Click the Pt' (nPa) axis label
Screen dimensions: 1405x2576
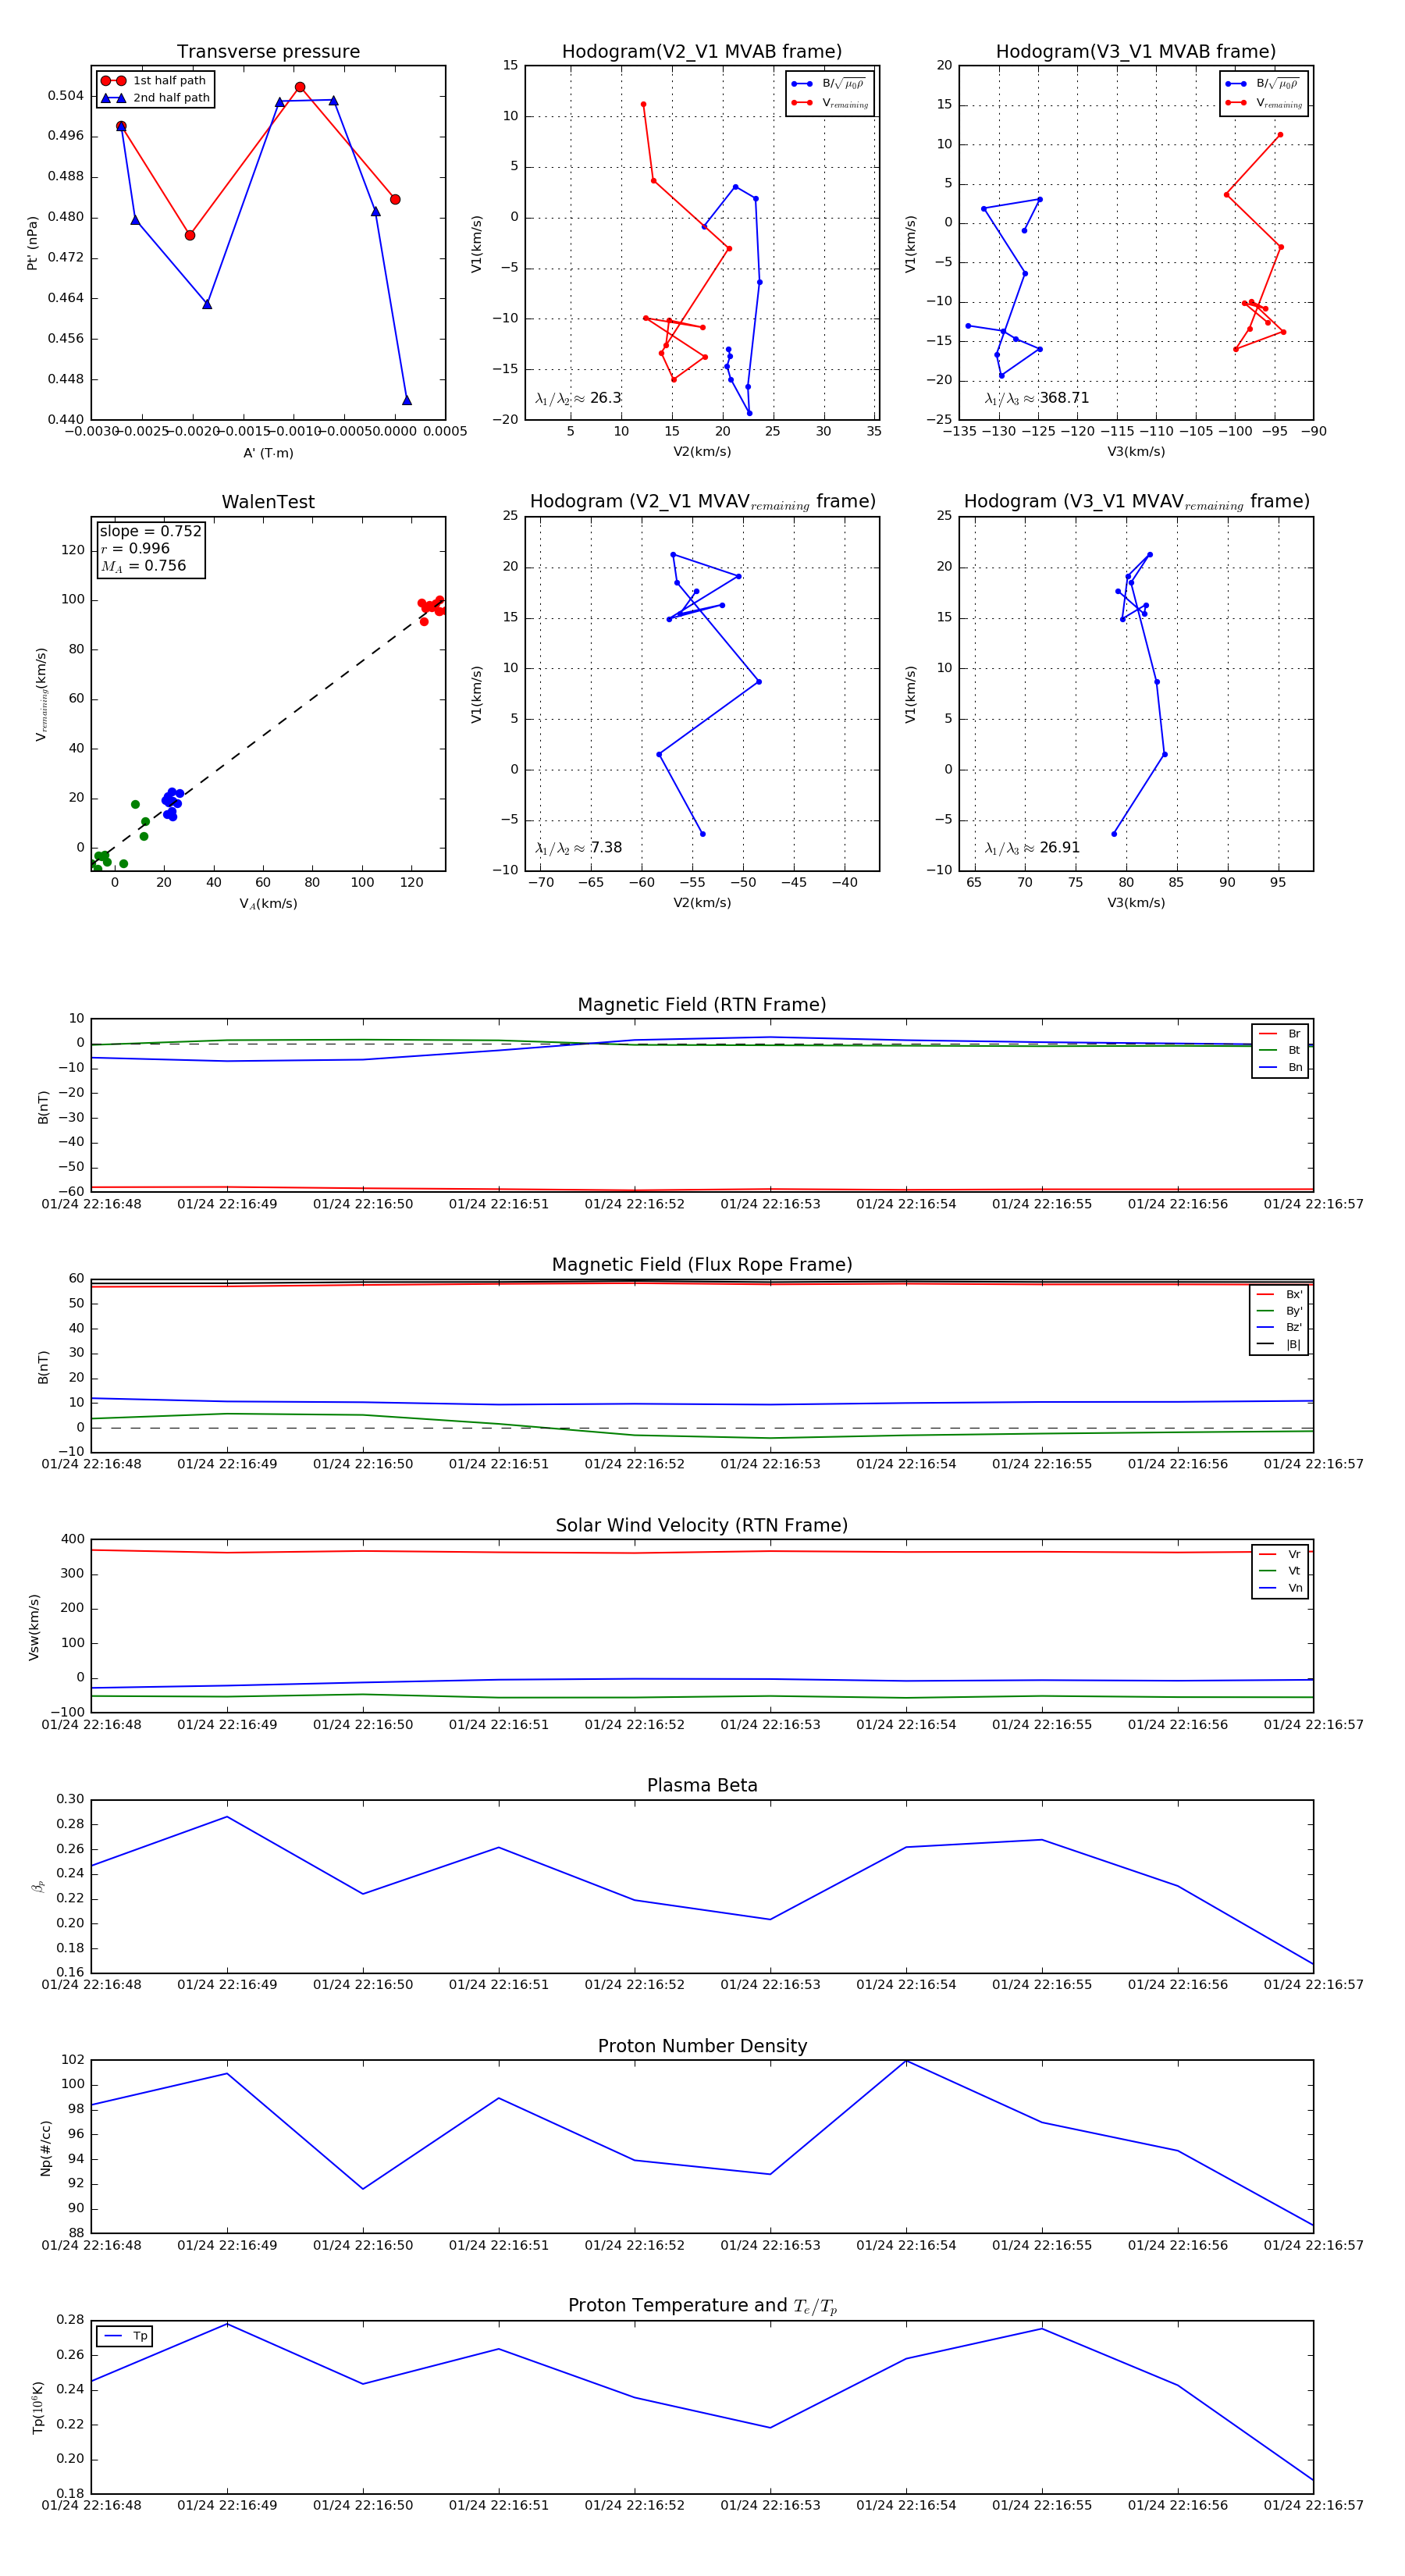tap(32, 243)
